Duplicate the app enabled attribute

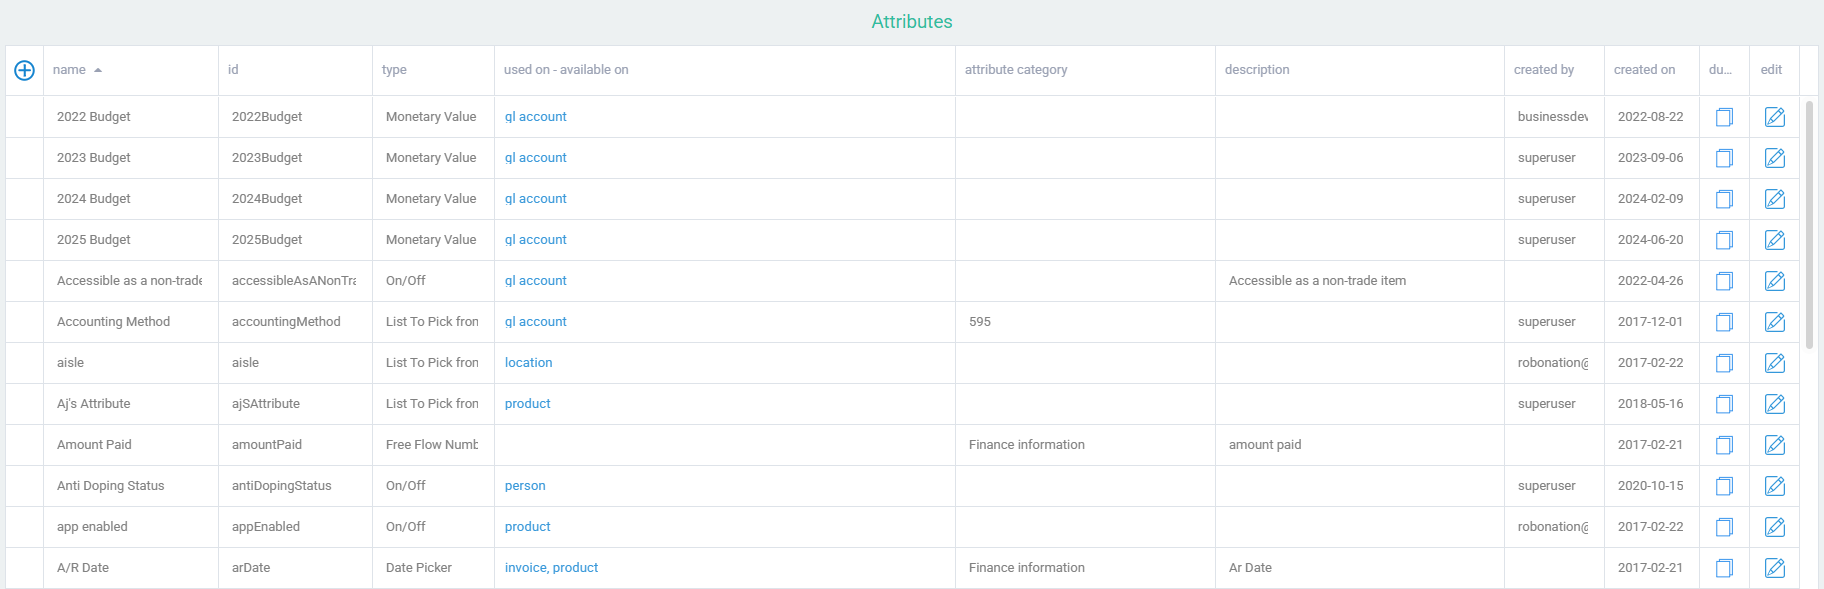1724,527
